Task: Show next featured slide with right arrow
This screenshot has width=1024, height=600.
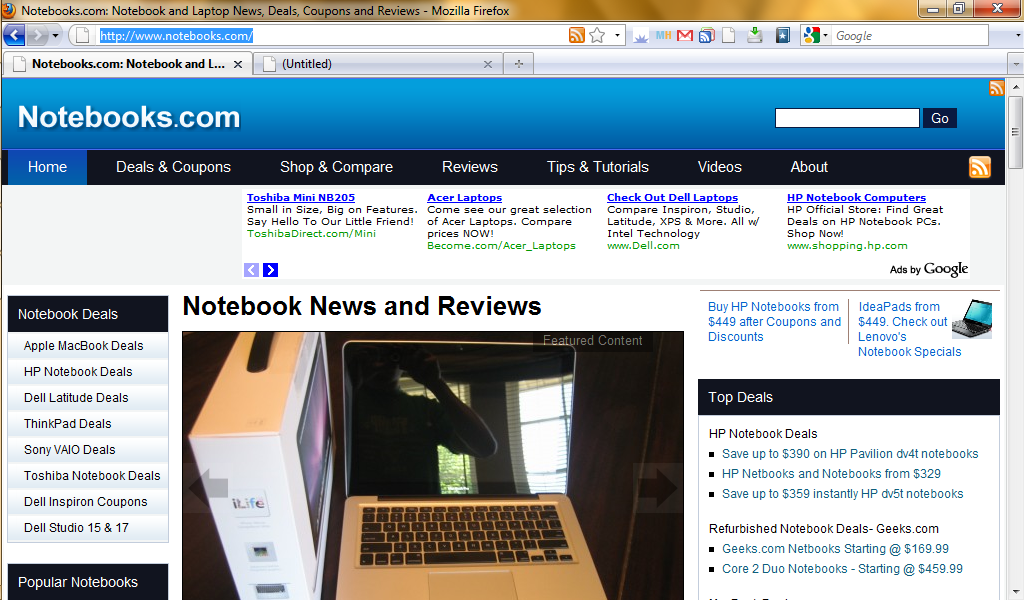Action: [658, 486]
